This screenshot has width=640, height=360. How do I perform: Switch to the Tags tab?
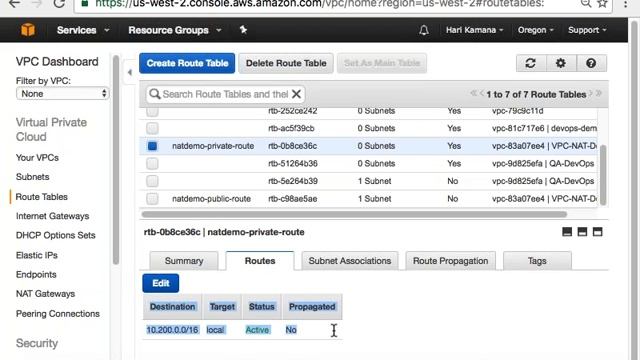coord(537,261)
